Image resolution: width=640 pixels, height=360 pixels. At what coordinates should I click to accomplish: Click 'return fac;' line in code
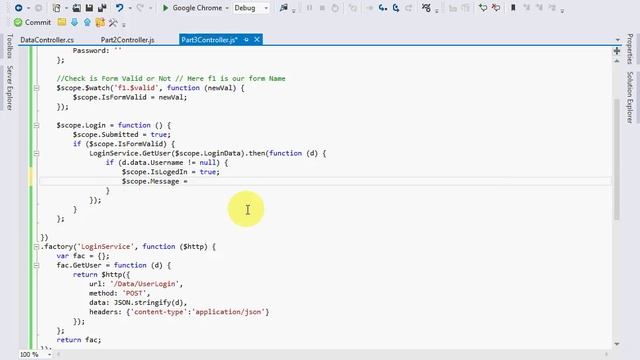(x=79, y=340)
